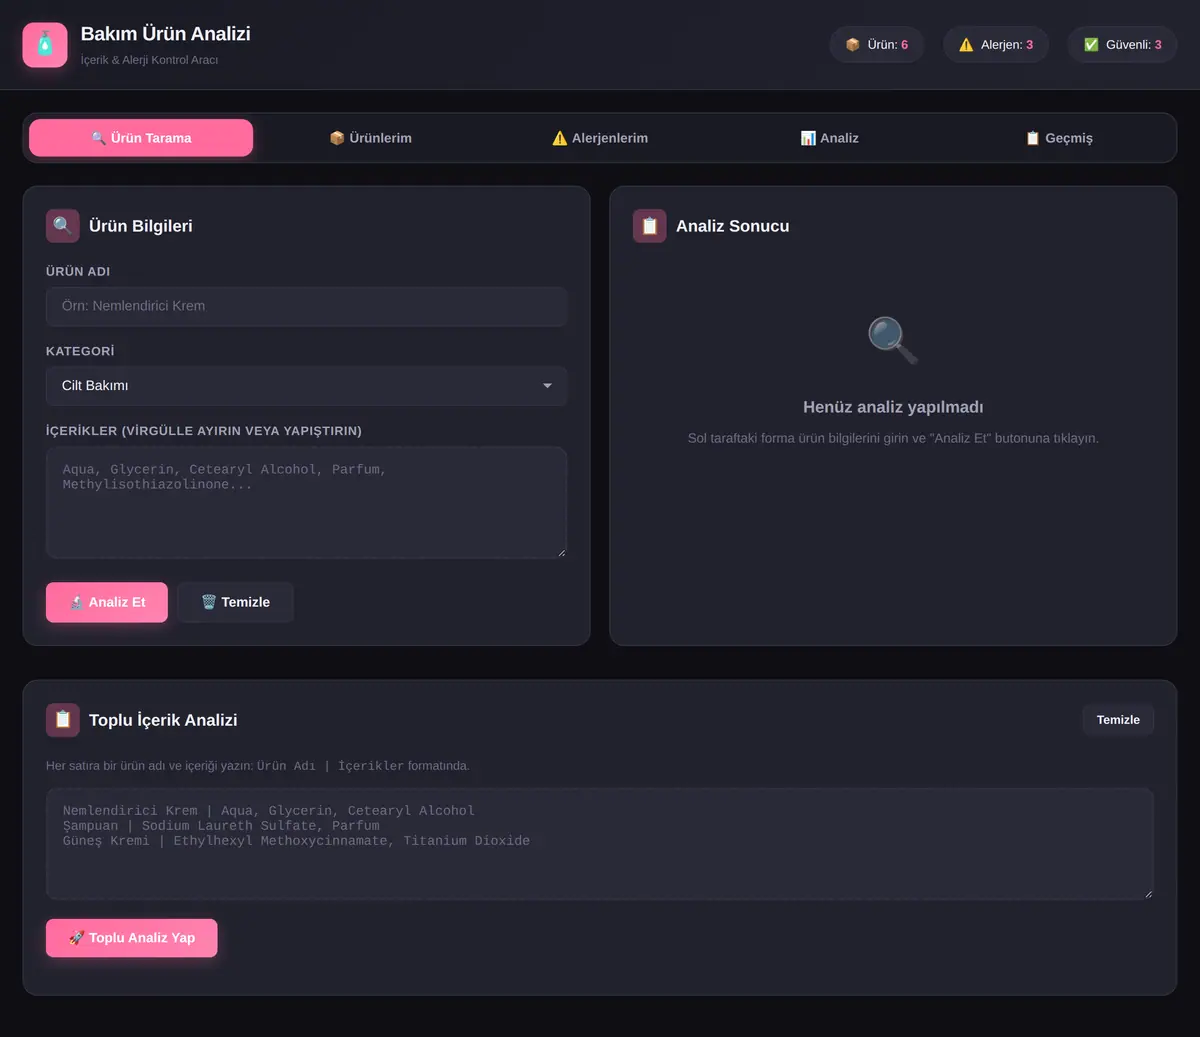
Task: Focus the Ürün Adı input field
Action: pos(306,306)
